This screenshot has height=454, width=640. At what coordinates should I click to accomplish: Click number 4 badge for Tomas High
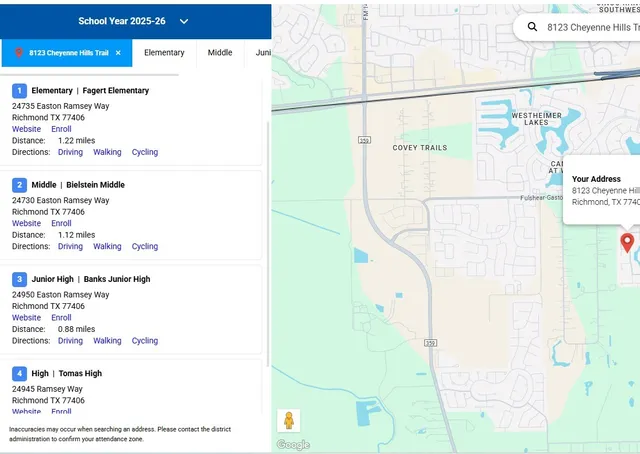(x=19, y=373)
